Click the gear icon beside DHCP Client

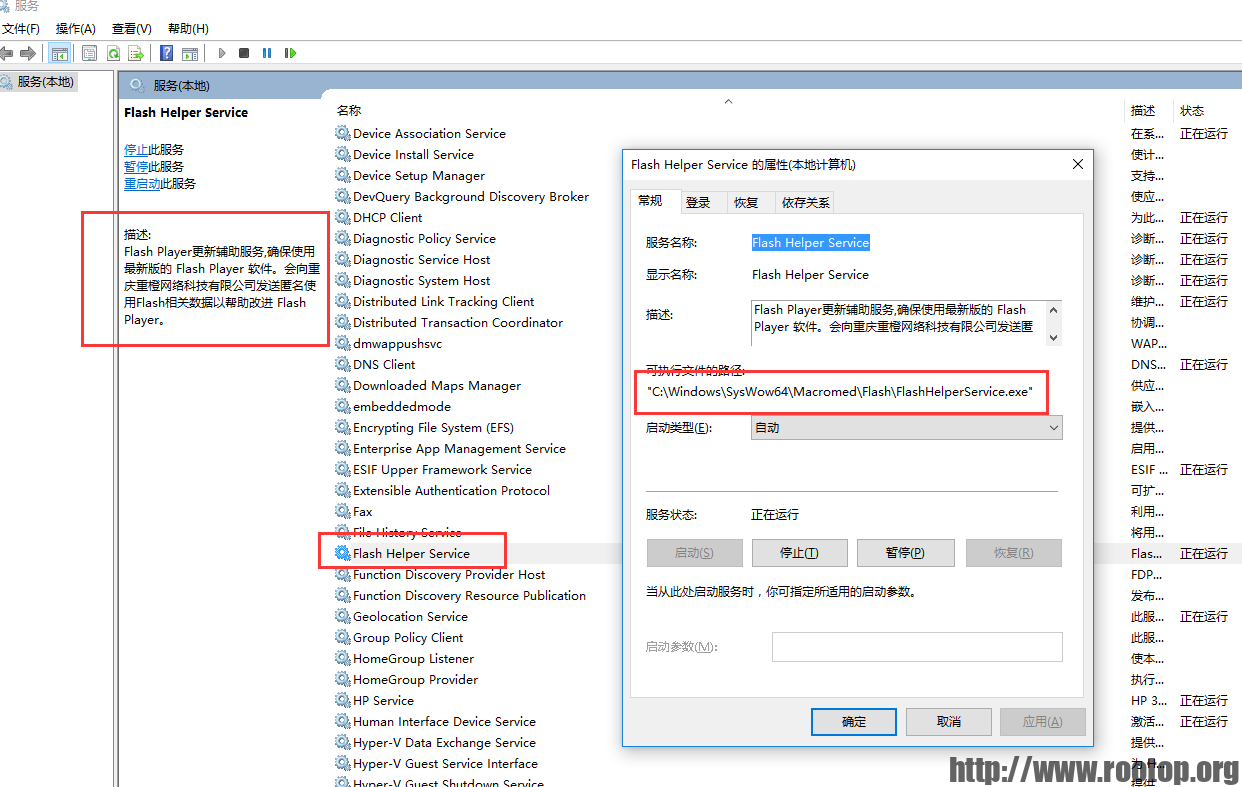click(343, 217)
